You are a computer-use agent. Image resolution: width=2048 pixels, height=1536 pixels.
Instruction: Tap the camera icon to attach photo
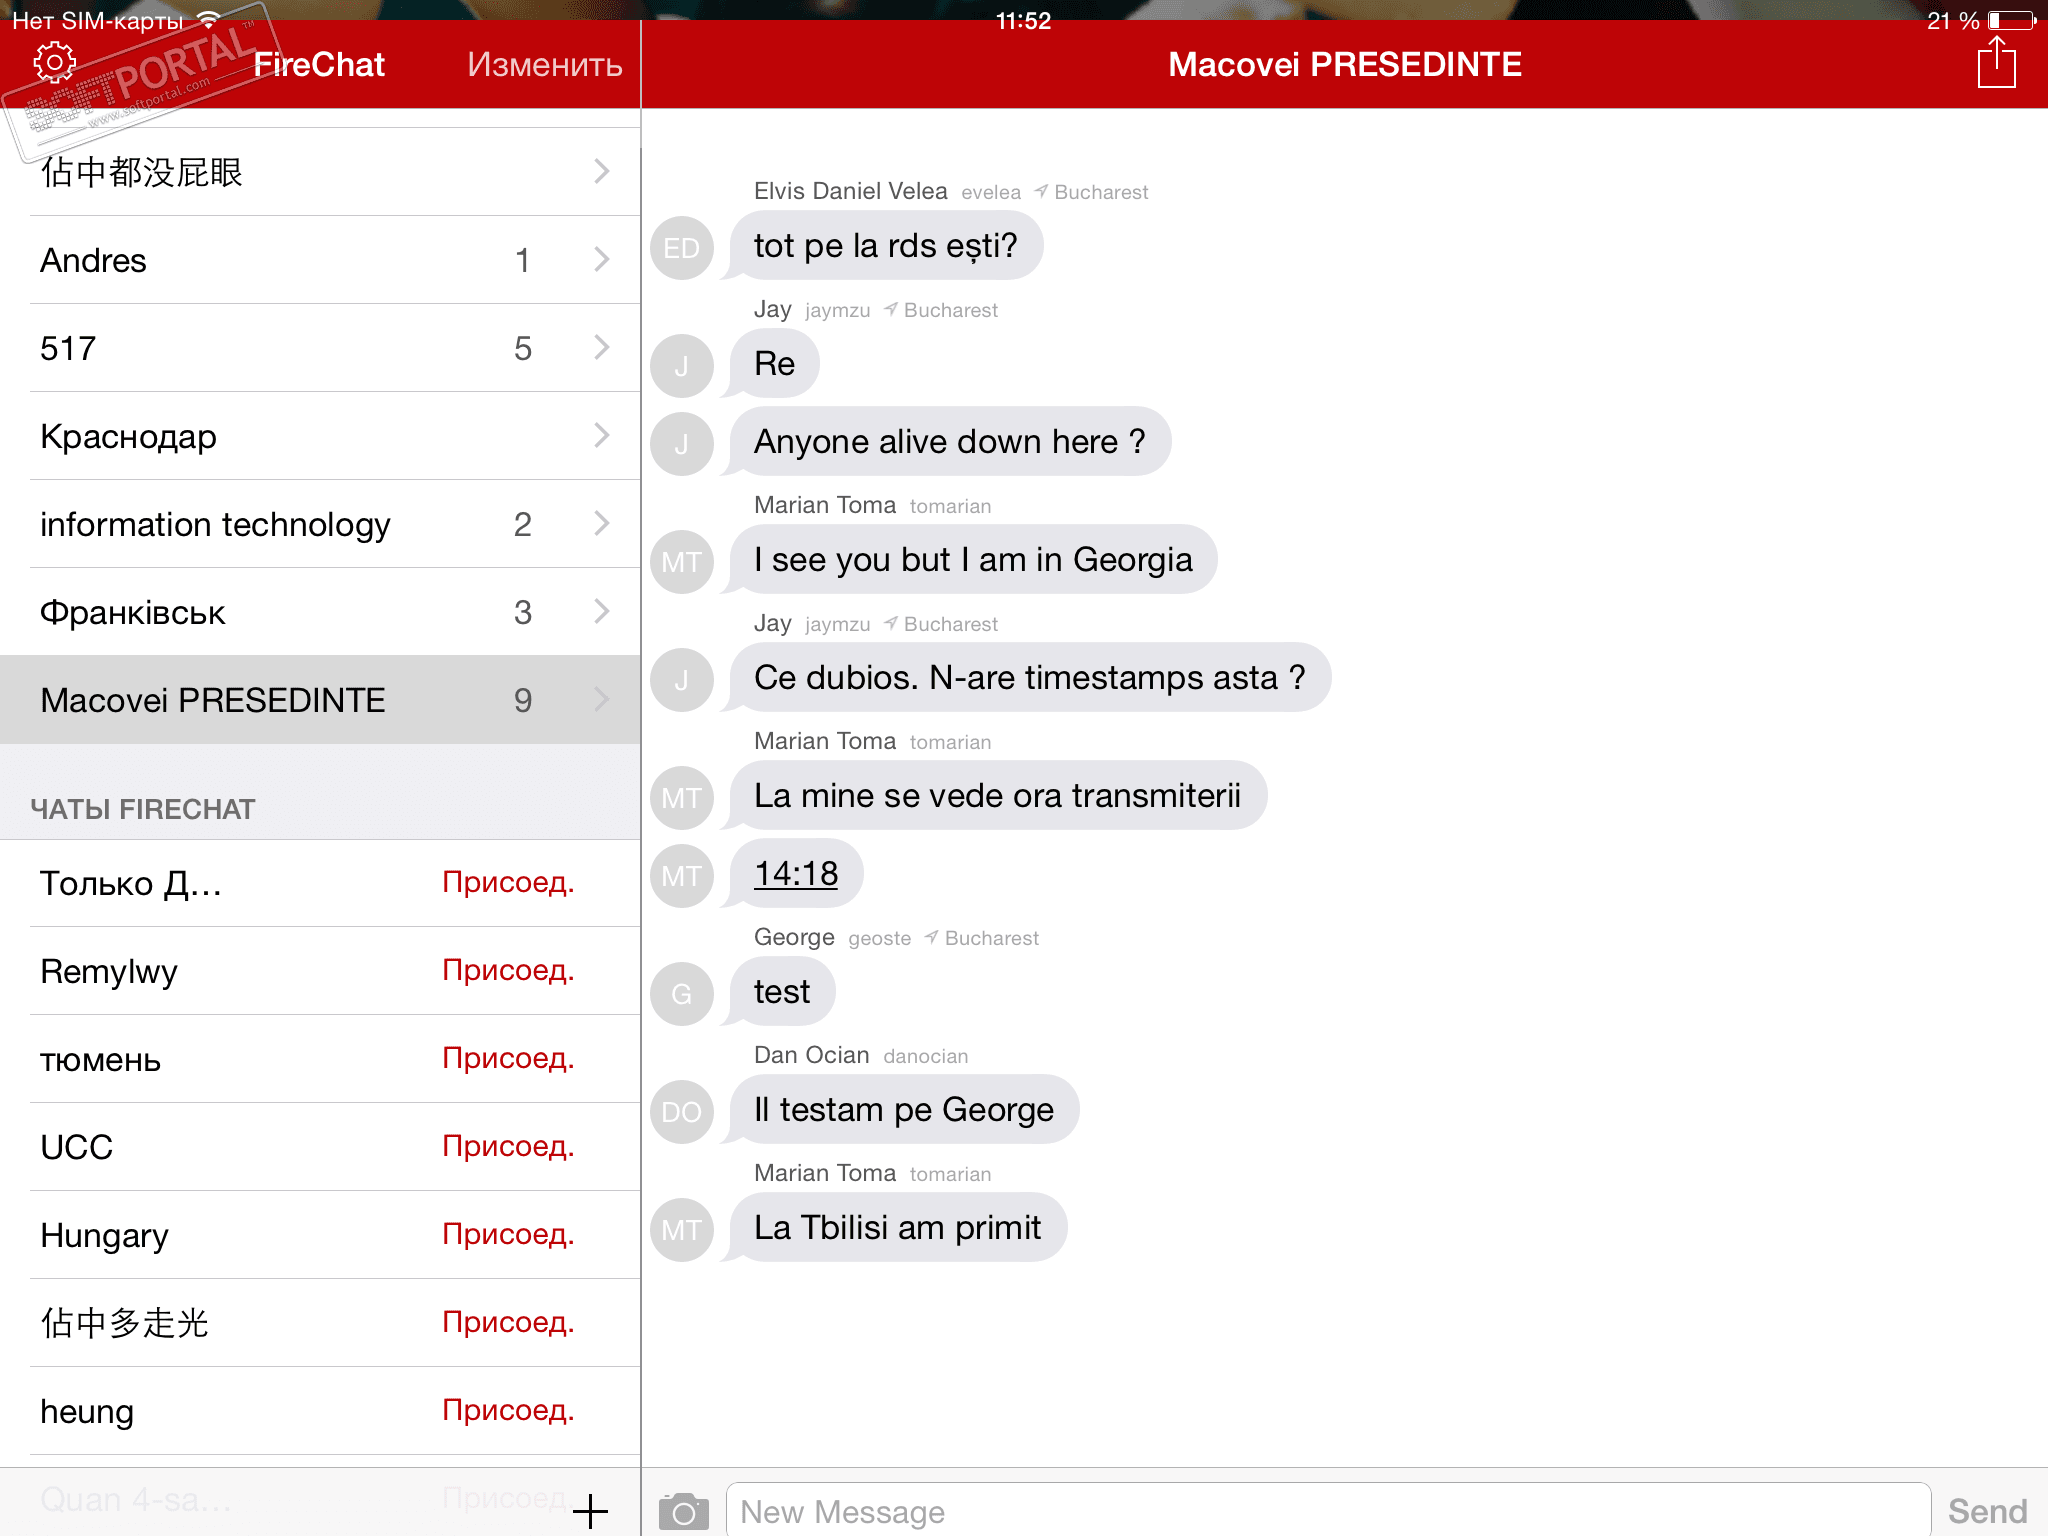[683, 1511]
